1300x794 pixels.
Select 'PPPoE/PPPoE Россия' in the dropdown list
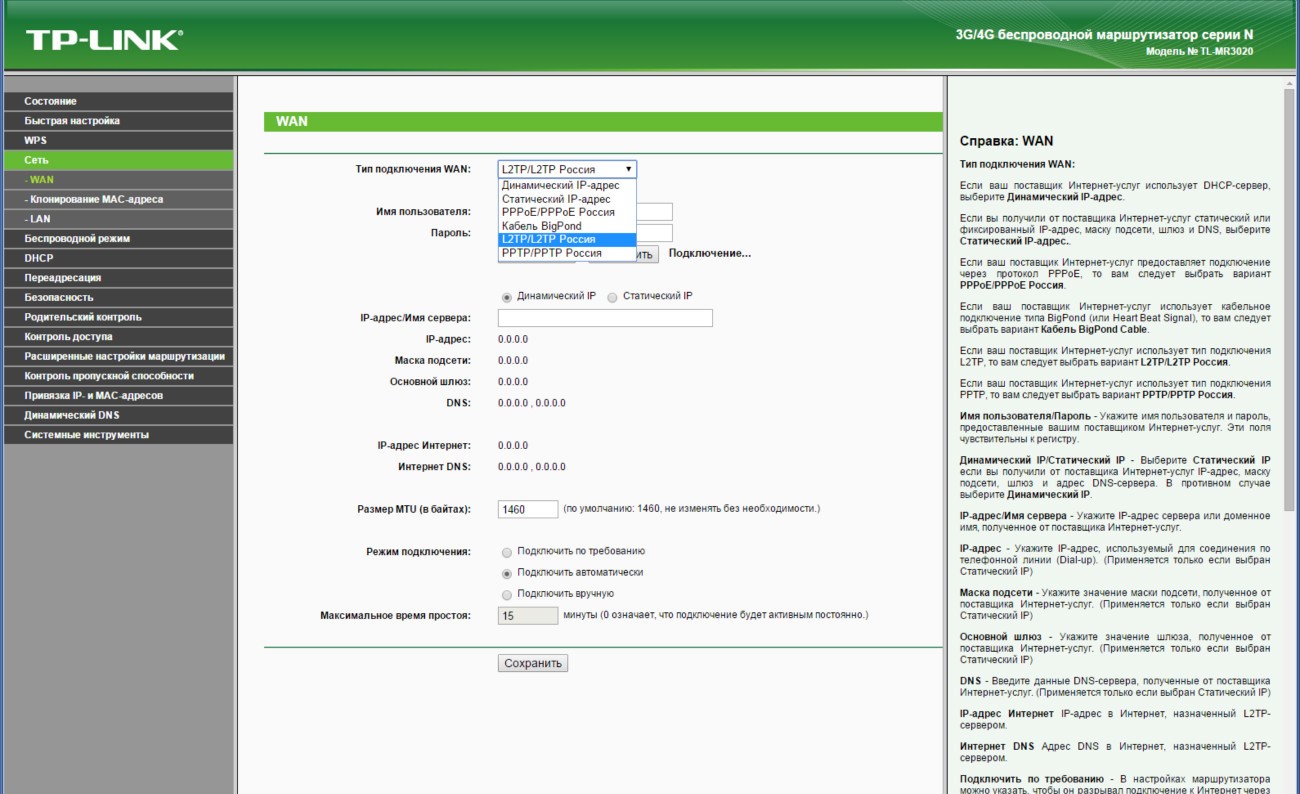[558, 212]
